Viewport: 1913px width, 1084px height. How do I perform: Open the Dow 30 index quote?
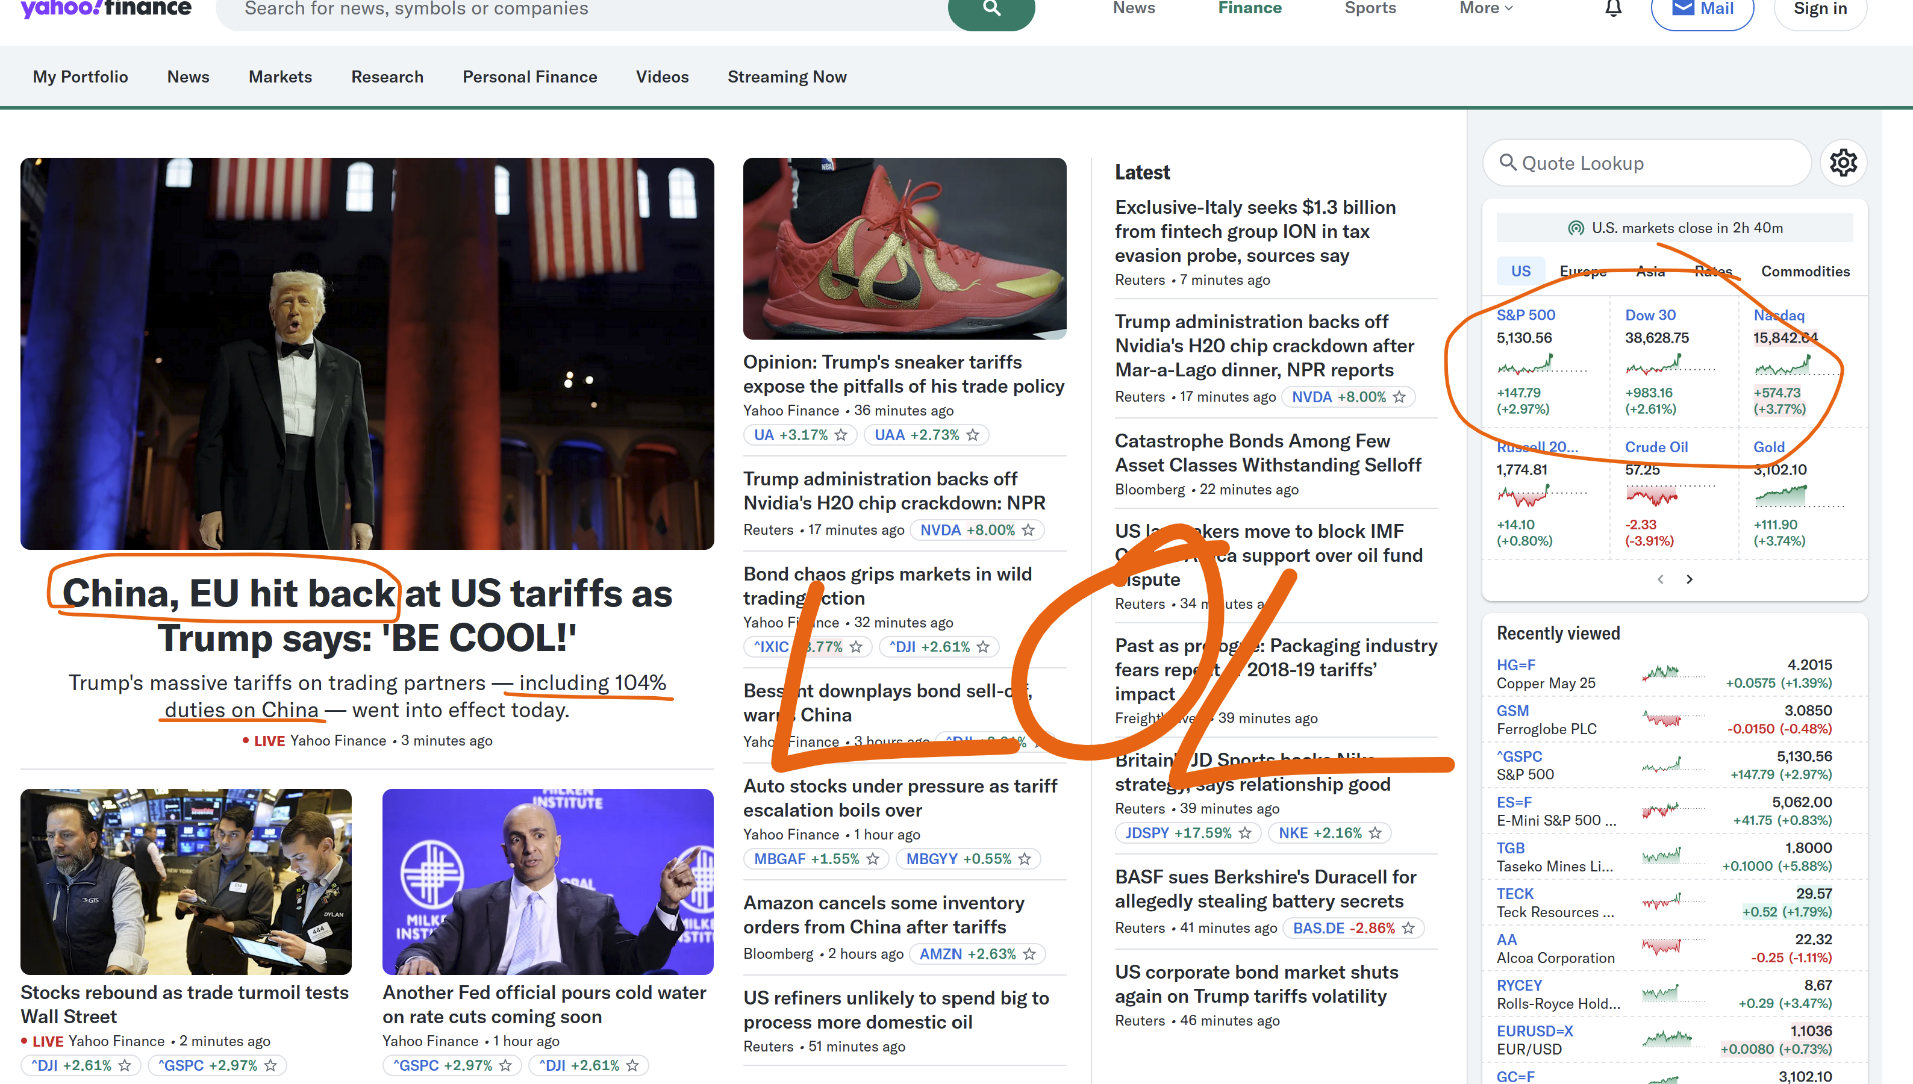(1650, 315)
